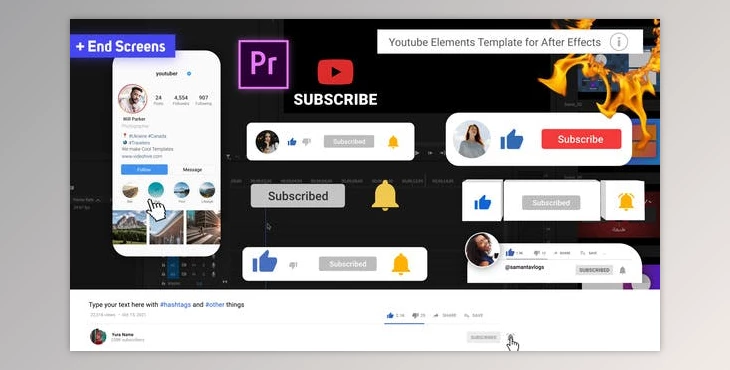Click SHARE in the bottom white panel
Viewport: 730px width, 370px height.
pos(445,316)
